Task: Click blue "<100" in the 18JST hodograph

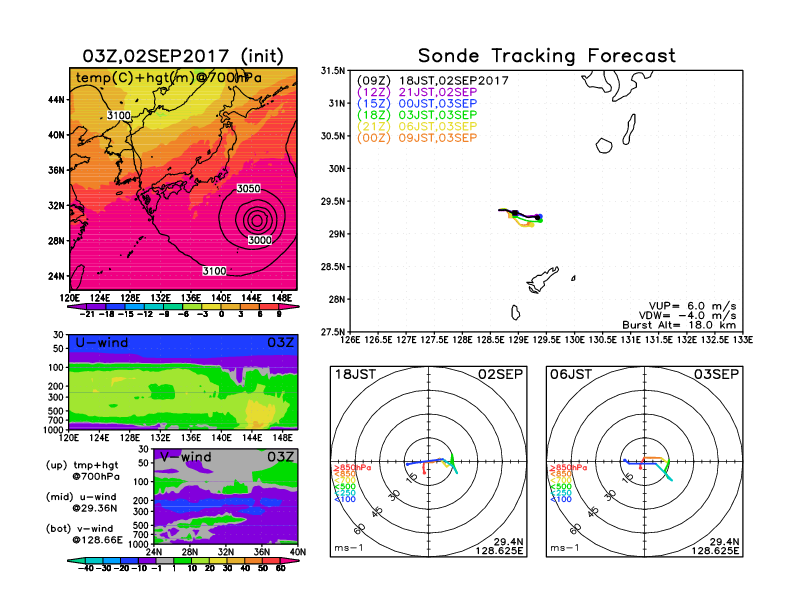Action: coord(344,499)
